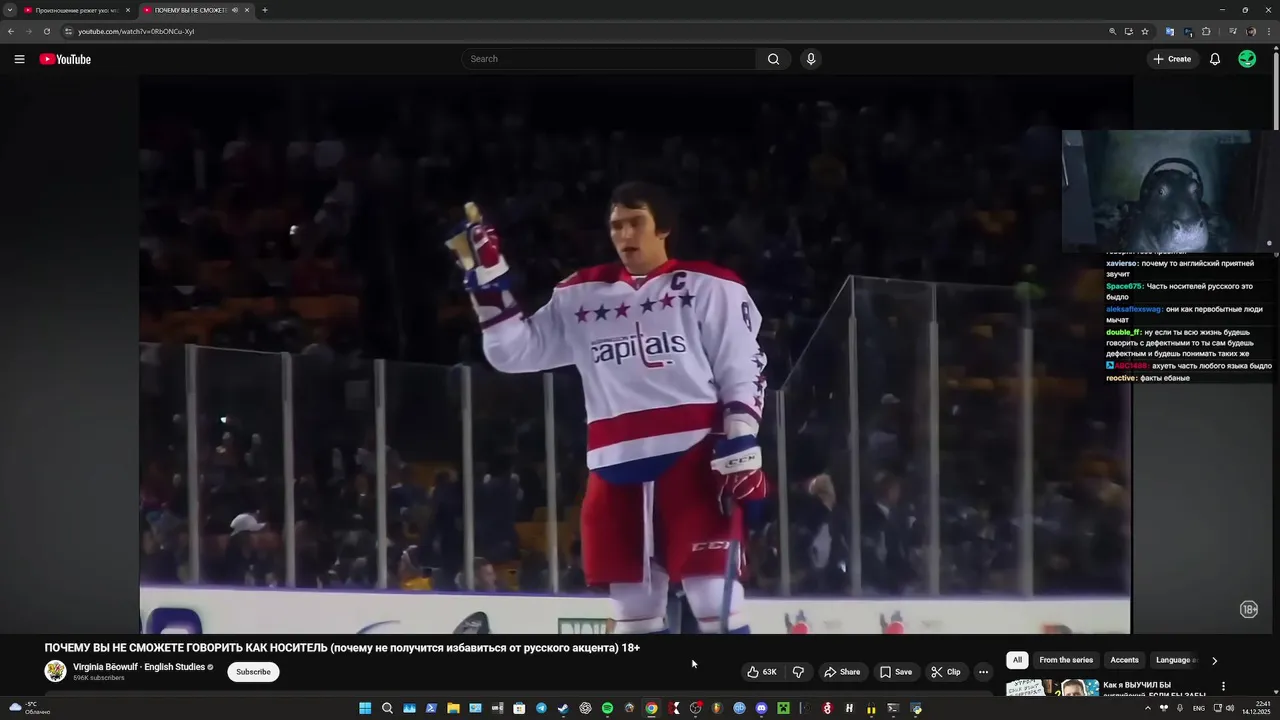1280x720 pixels.
Task: Open the Chrome three-dot menu
Action: coord(1269,31)
